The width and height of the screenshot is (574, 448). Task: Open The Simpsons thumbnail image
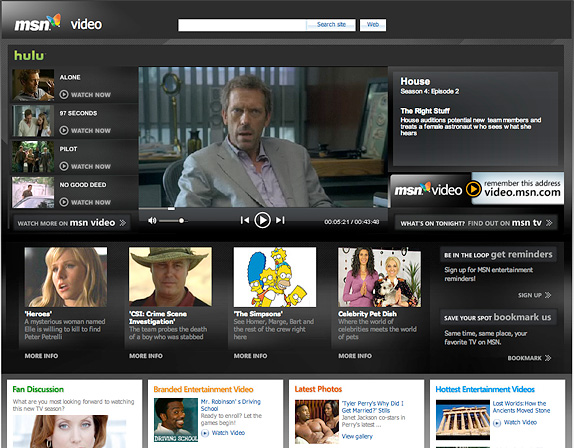tap(275, 277)
